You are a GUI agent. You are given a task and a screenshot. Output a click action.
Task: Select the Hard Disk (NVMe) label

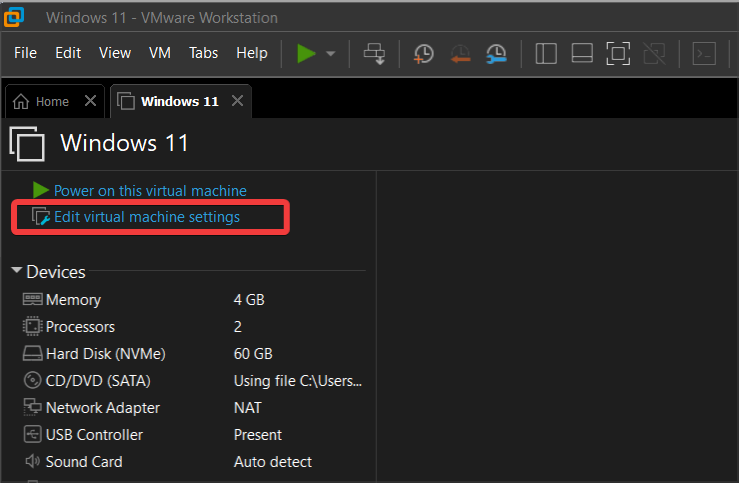click(x=106, y=354)
